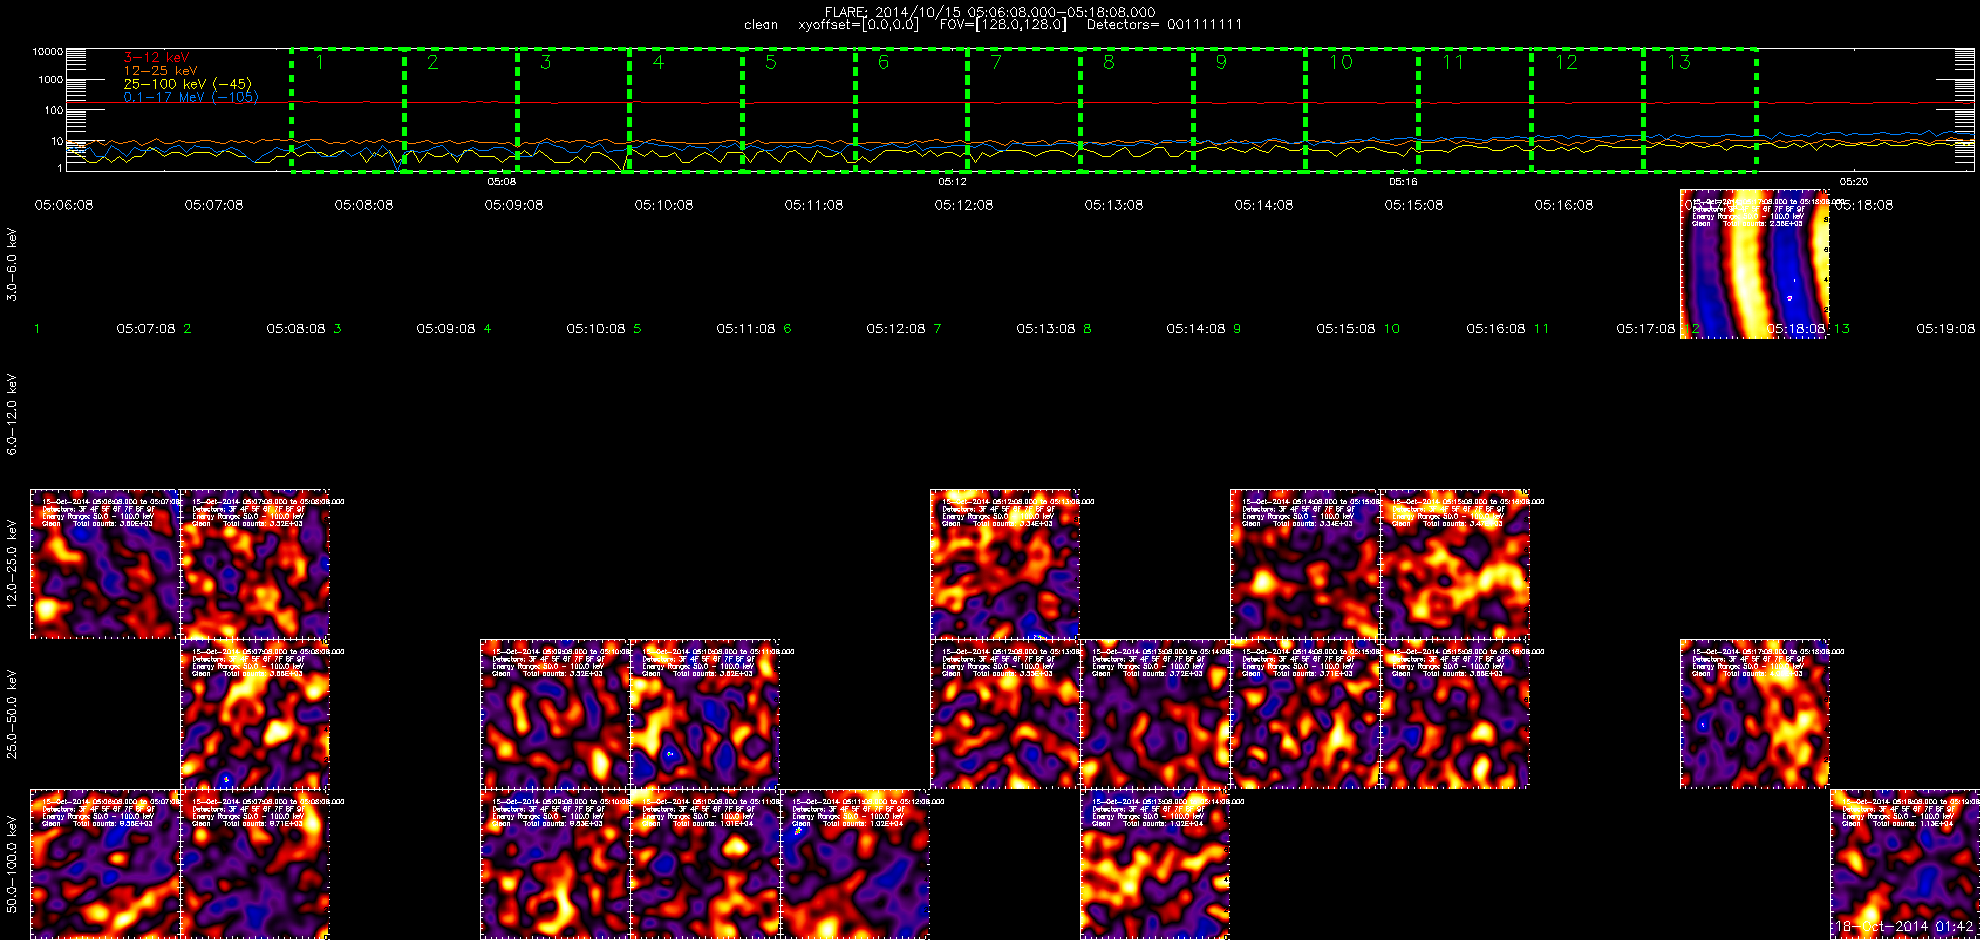
Task: Open the 25–50 keV image starting 05:14:08
Action: point(1305,714)
